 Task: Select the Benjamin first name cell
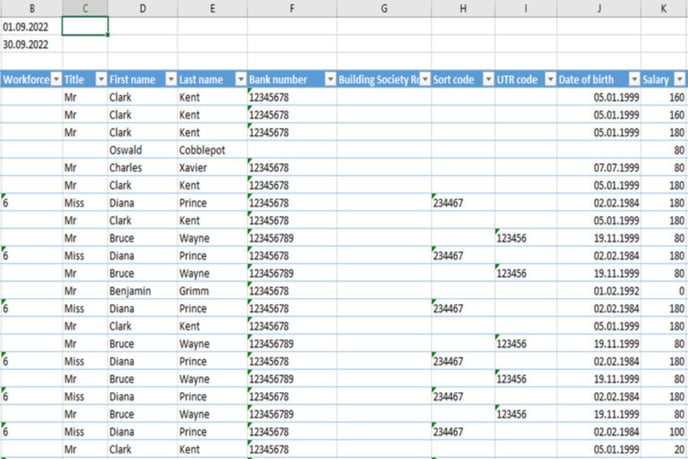pos(143,291)
